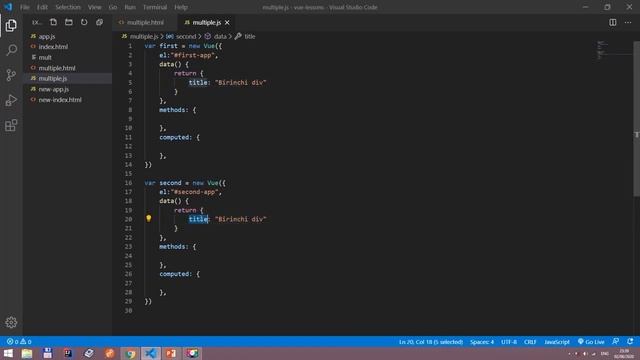640x360 pixels.
Task: Open the Run and Debug view
Action: click(x=11, y=100)
